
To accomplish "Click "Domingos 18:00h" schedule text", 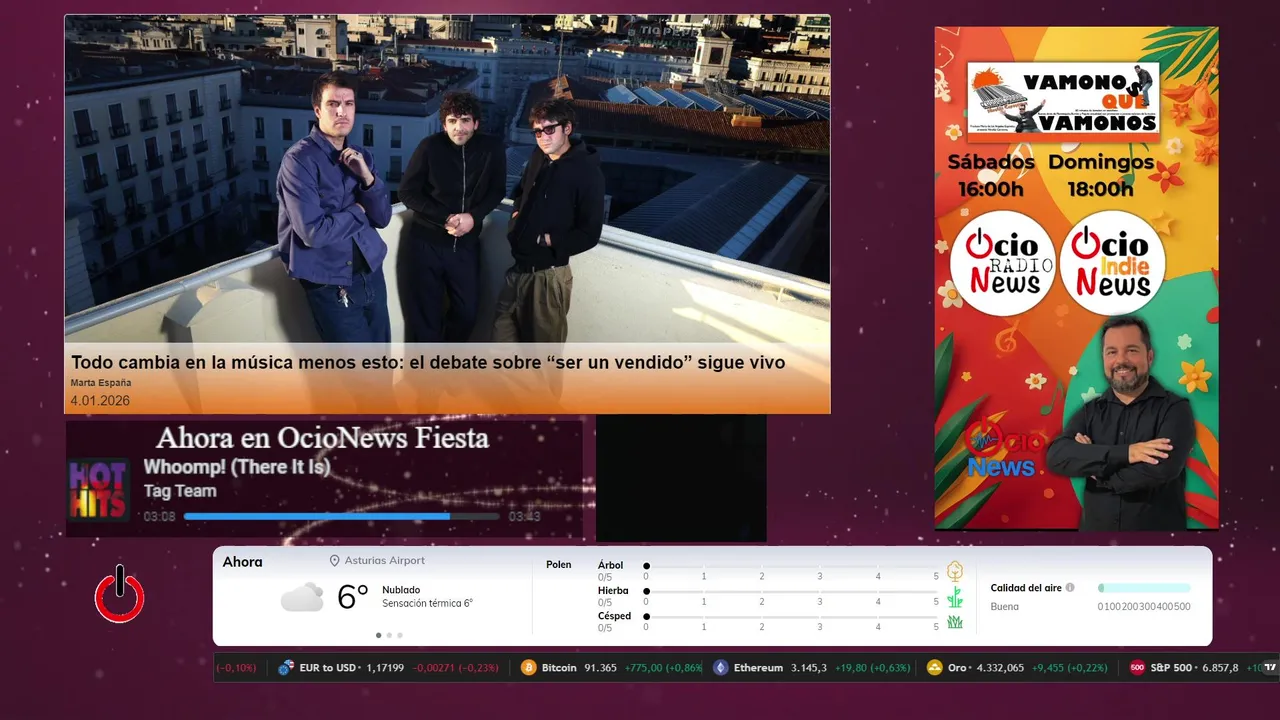I will pos(1101,175).
